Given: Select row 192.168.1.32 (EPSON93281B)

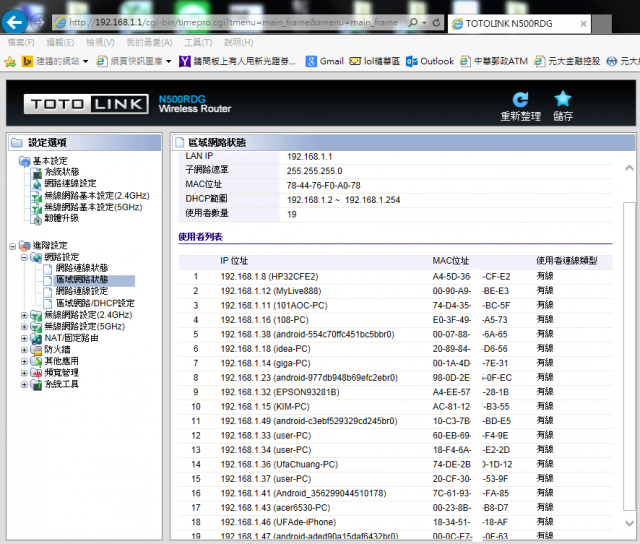Looking at the screenshot, I should click(x=395, y=392).
